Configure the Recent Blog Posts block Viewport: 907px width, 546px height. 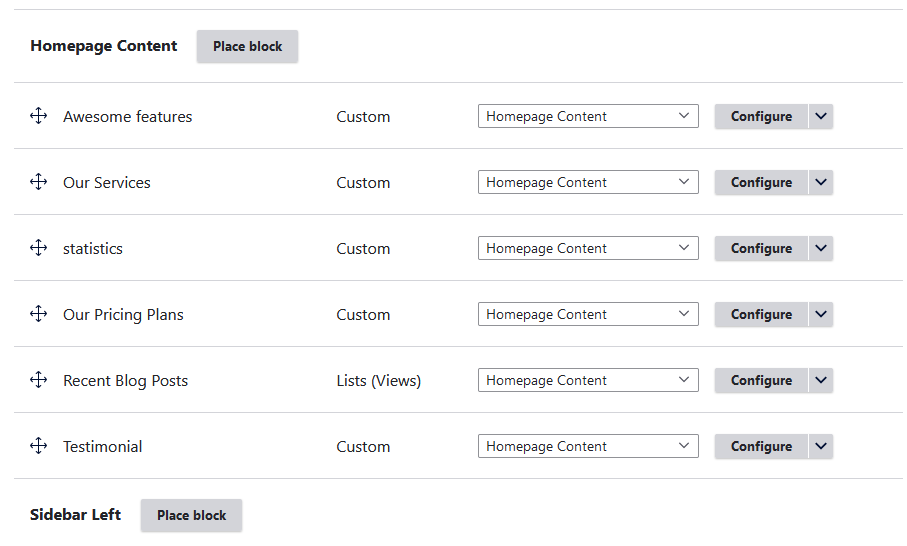(x=761, y=380)
